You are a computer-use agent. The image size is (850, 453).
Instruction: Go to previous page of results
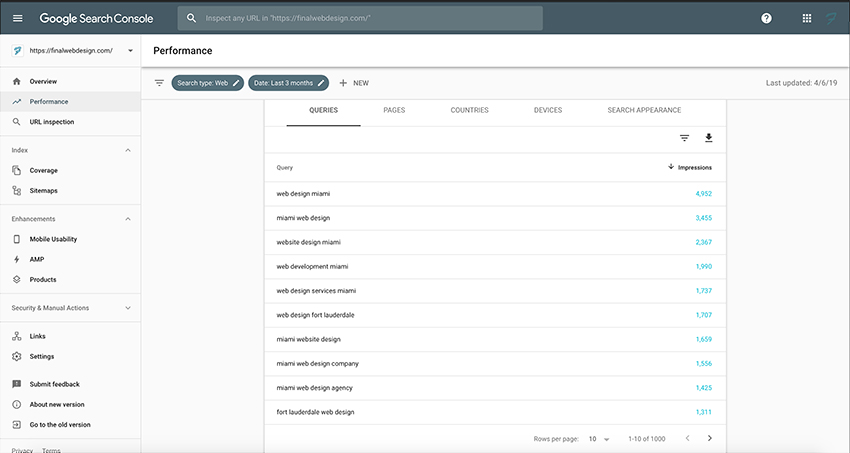[687, 438]
